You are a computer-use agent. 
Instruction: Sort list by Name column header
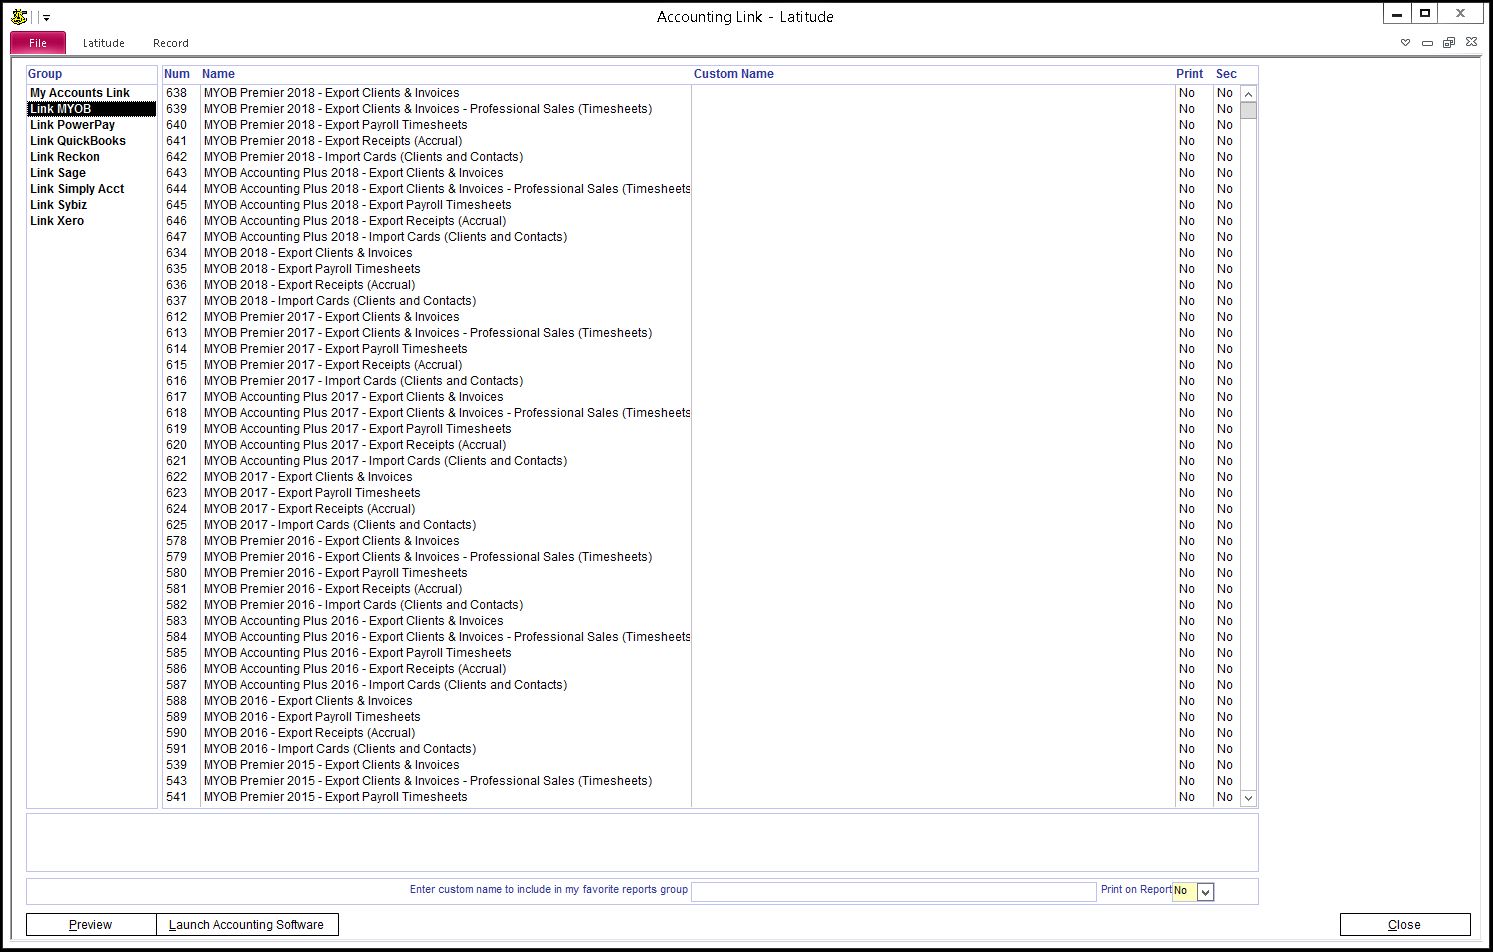(x=218, y=74)
